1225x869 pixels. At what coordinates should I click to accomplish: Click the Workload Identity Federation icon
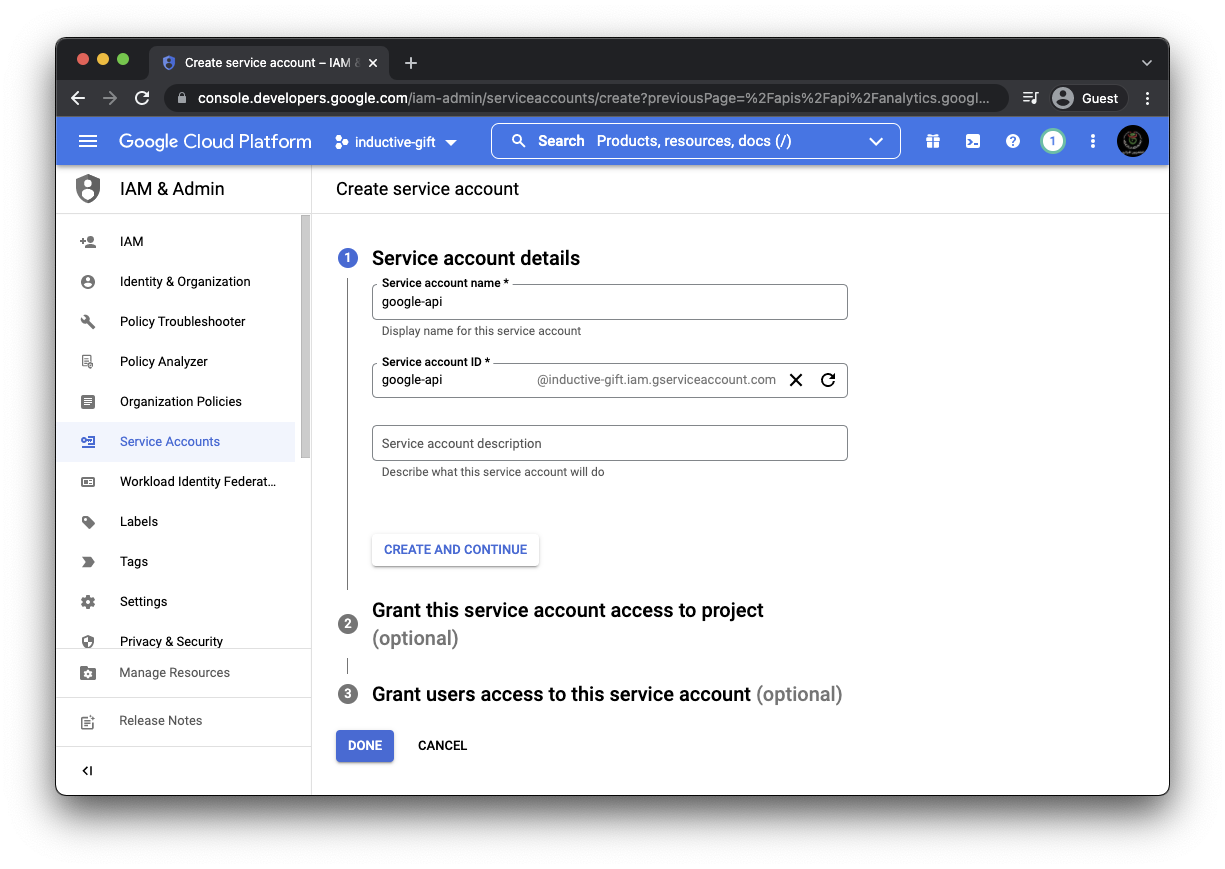[88, 482]
